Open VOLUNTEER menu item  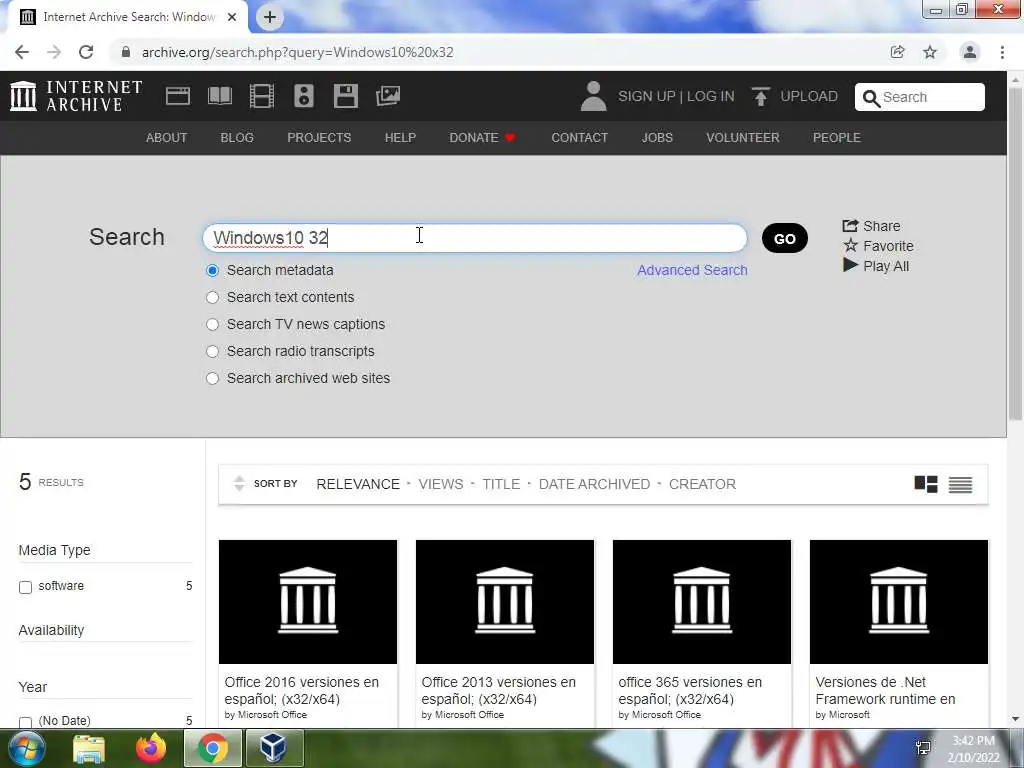(x=743, y=138)
